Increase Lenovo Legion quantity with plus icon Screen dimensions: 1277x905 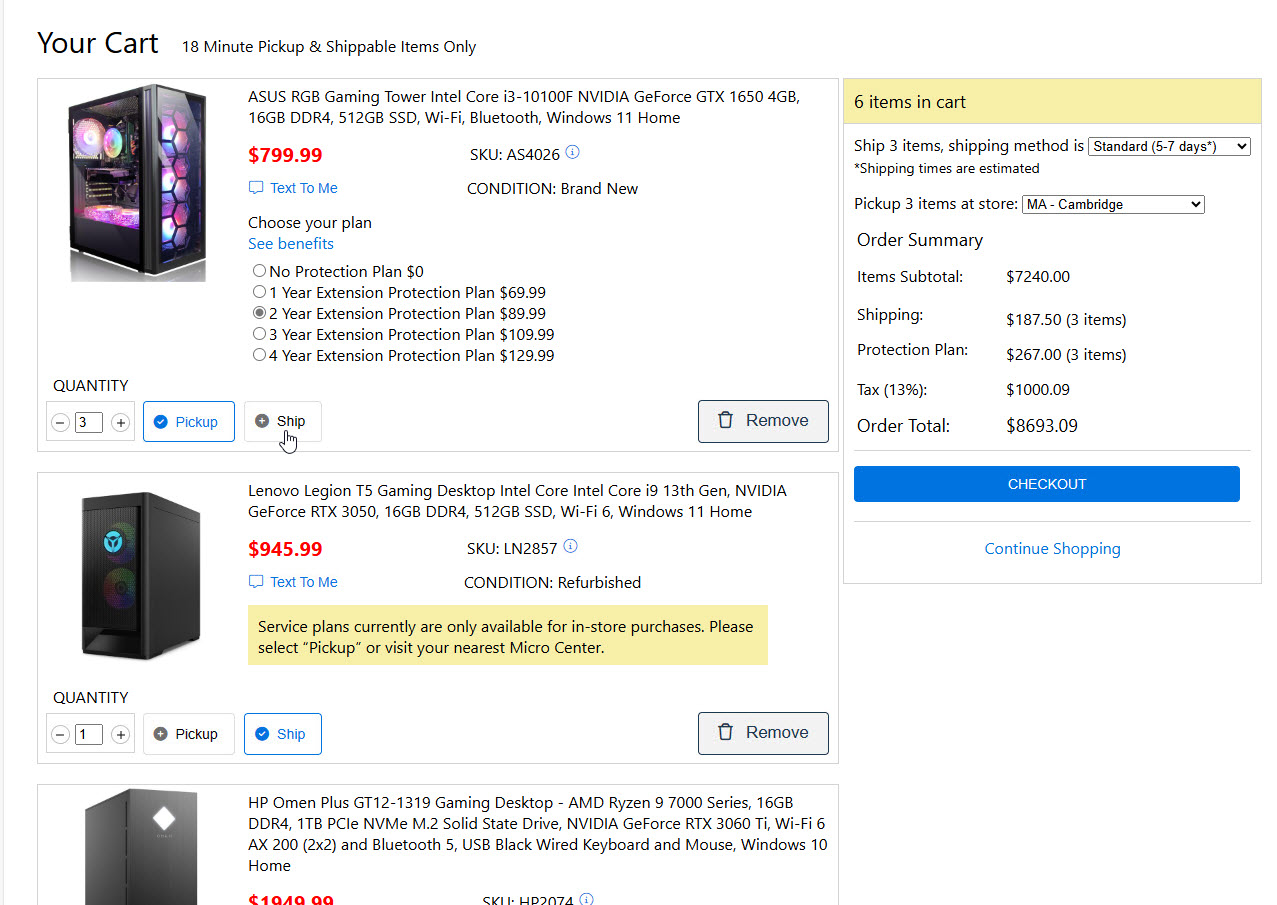[x=120, y=735]
